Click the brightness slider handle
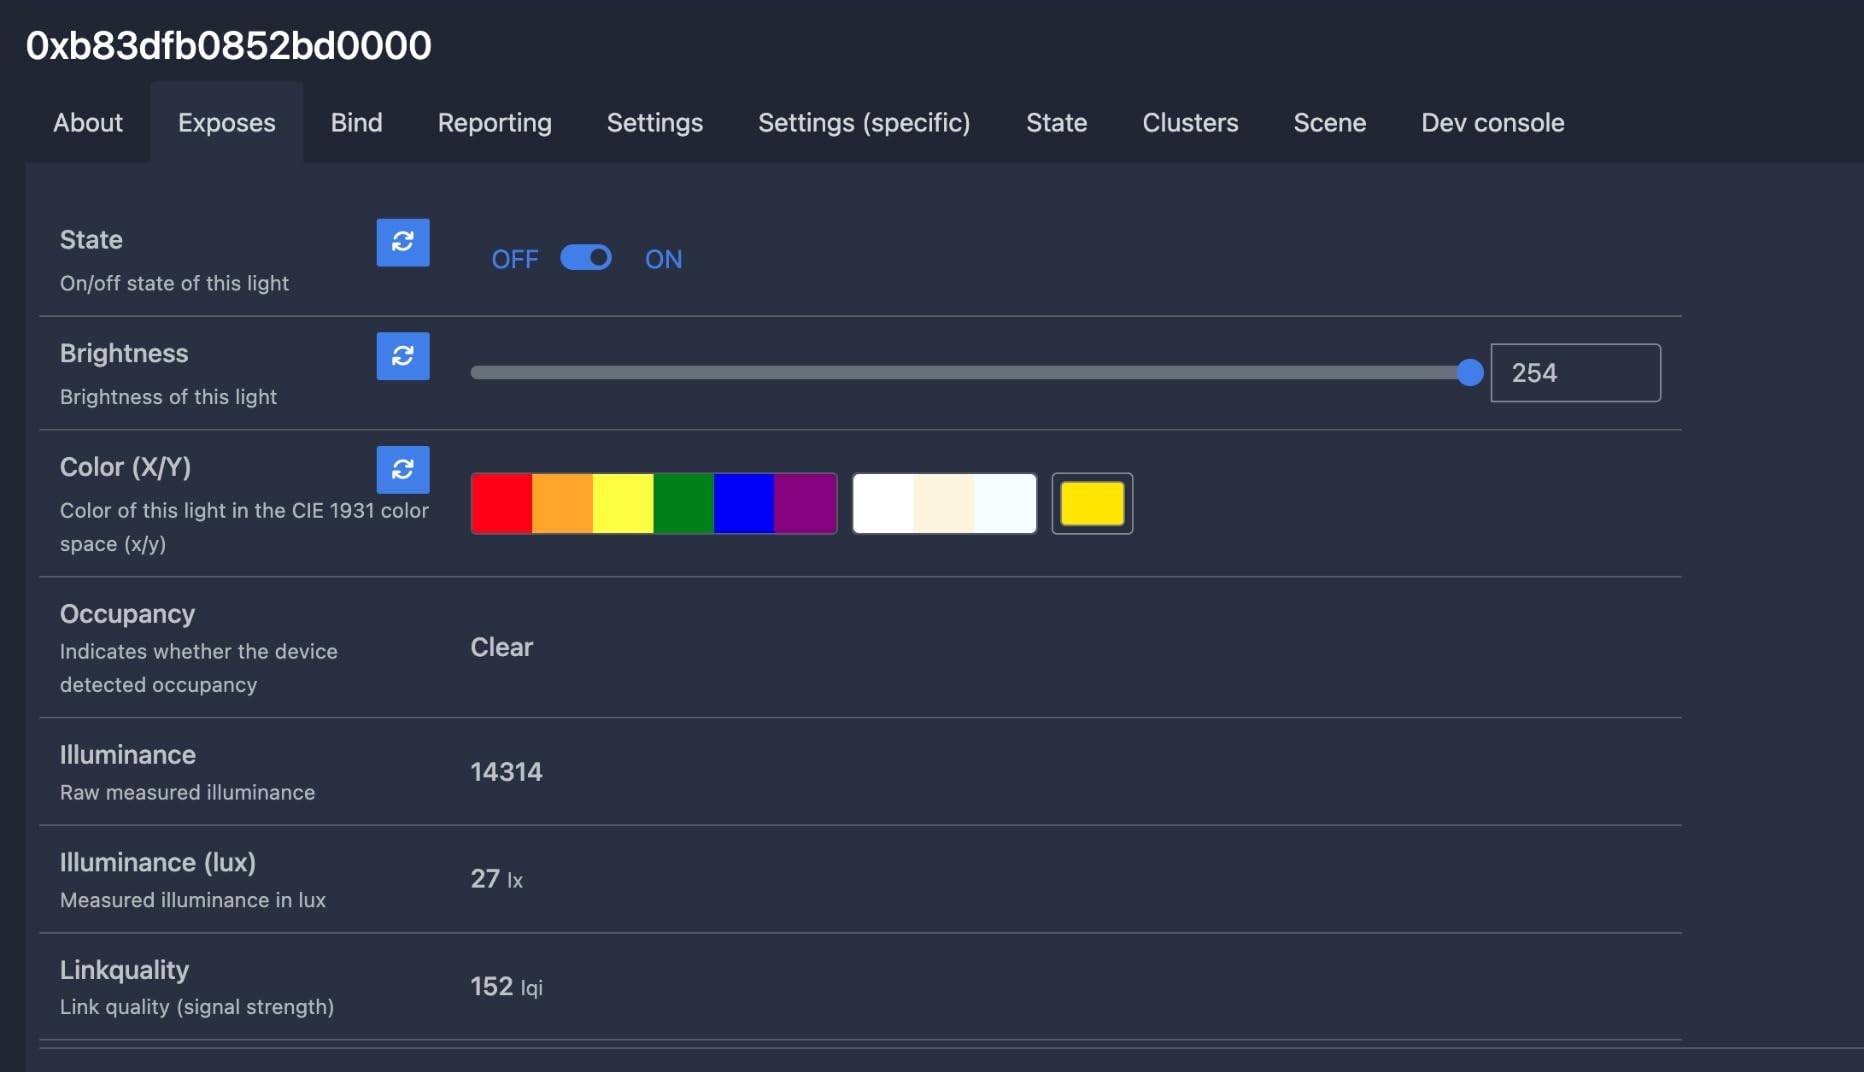Screen dimensions: 1864x1072 point(1469,373)
